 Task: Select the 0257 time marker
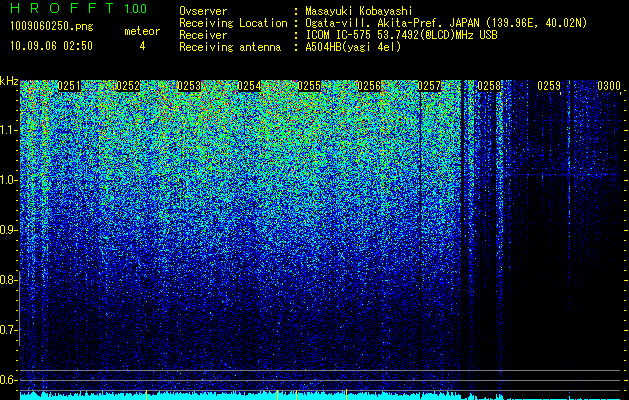tap(429, 86)
